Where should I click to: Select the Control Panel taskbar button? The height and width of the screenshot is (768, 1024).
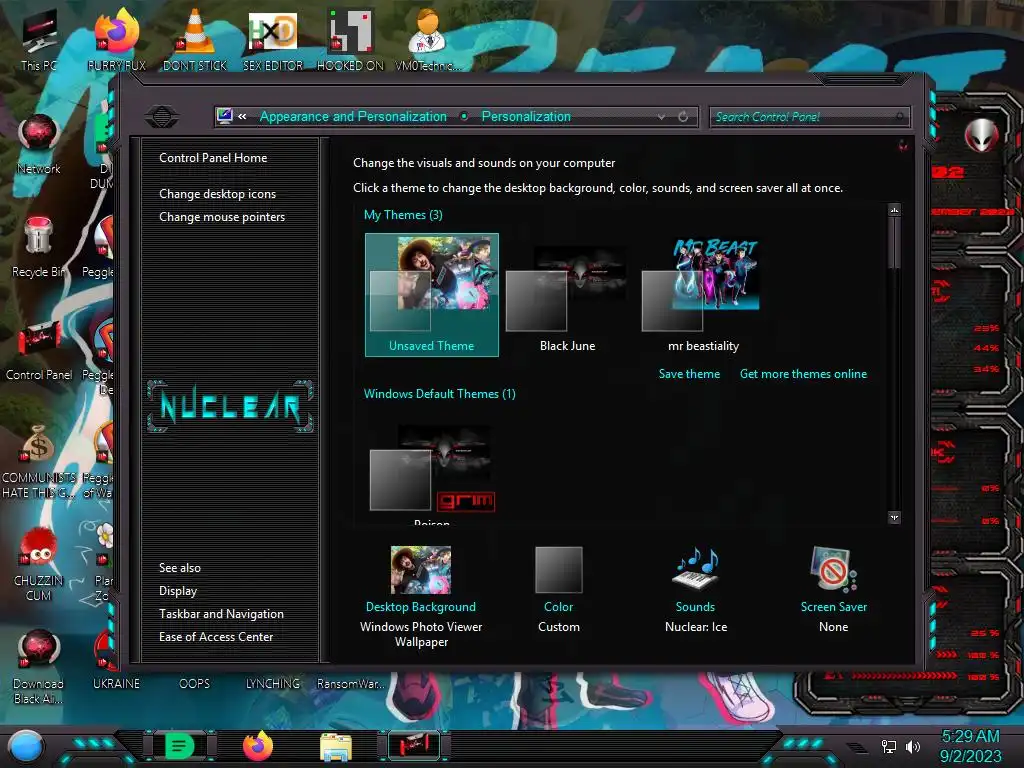[x=414, y=746]
